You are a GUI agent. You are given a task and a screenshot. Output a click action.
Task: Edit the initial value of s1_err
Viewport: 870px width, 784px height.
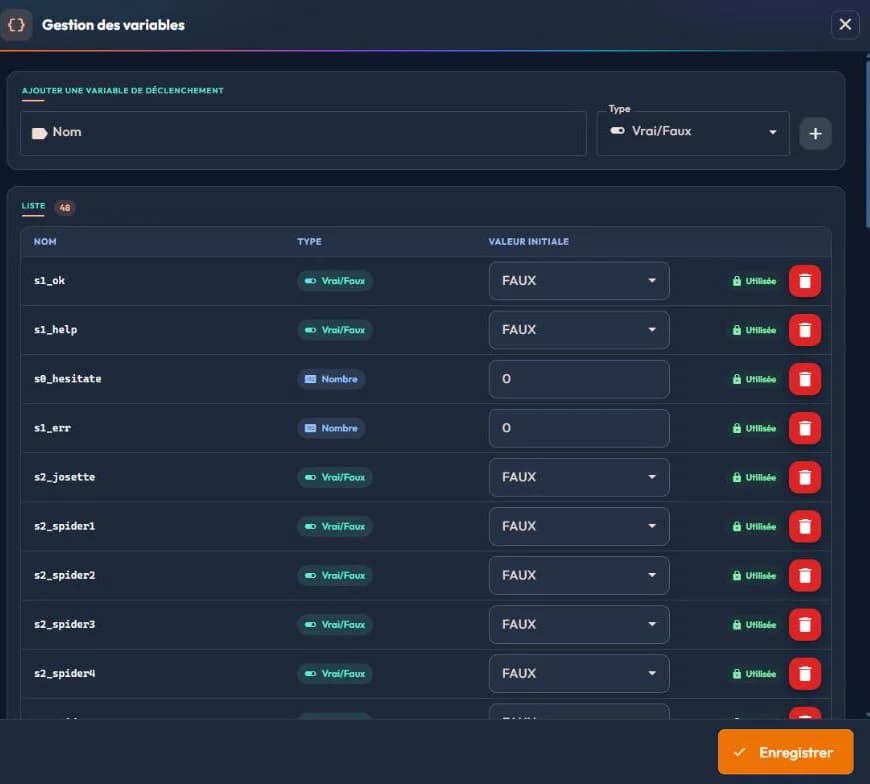click(x=579, y=428)
